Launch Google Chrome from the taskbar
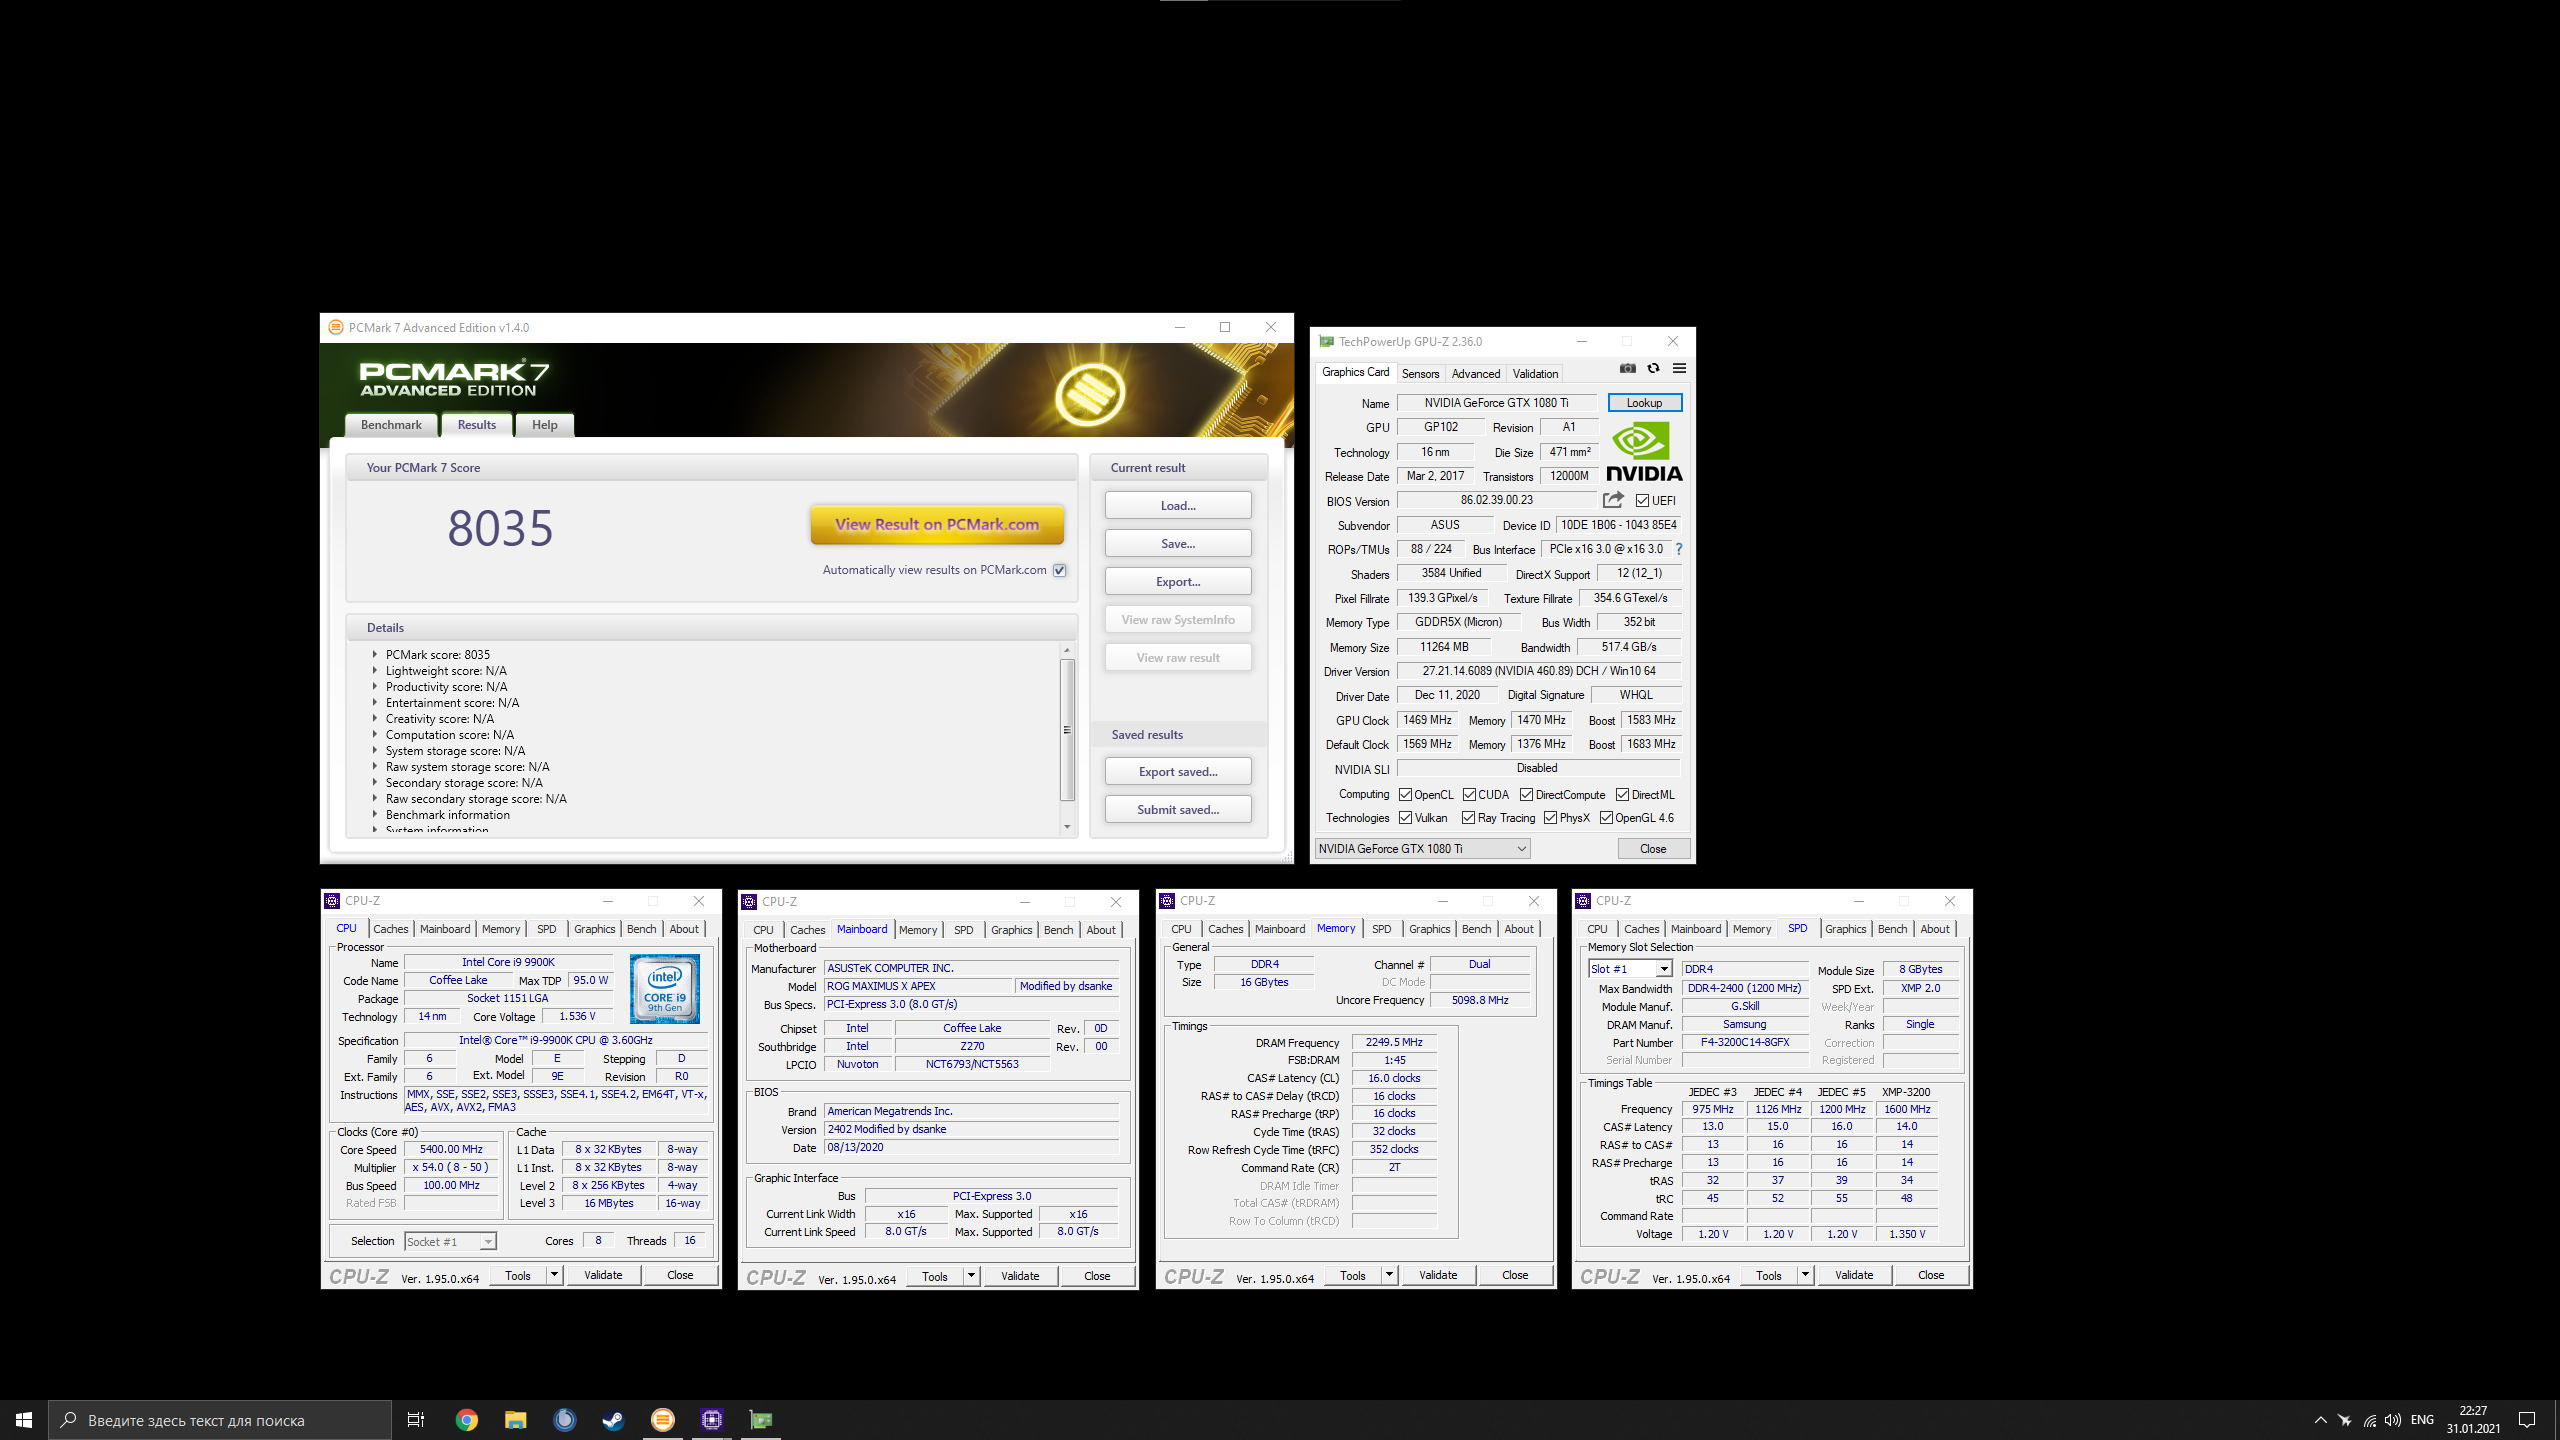The width and height of the screenshot is (2560, 1440). click(x=466, y=1420)
